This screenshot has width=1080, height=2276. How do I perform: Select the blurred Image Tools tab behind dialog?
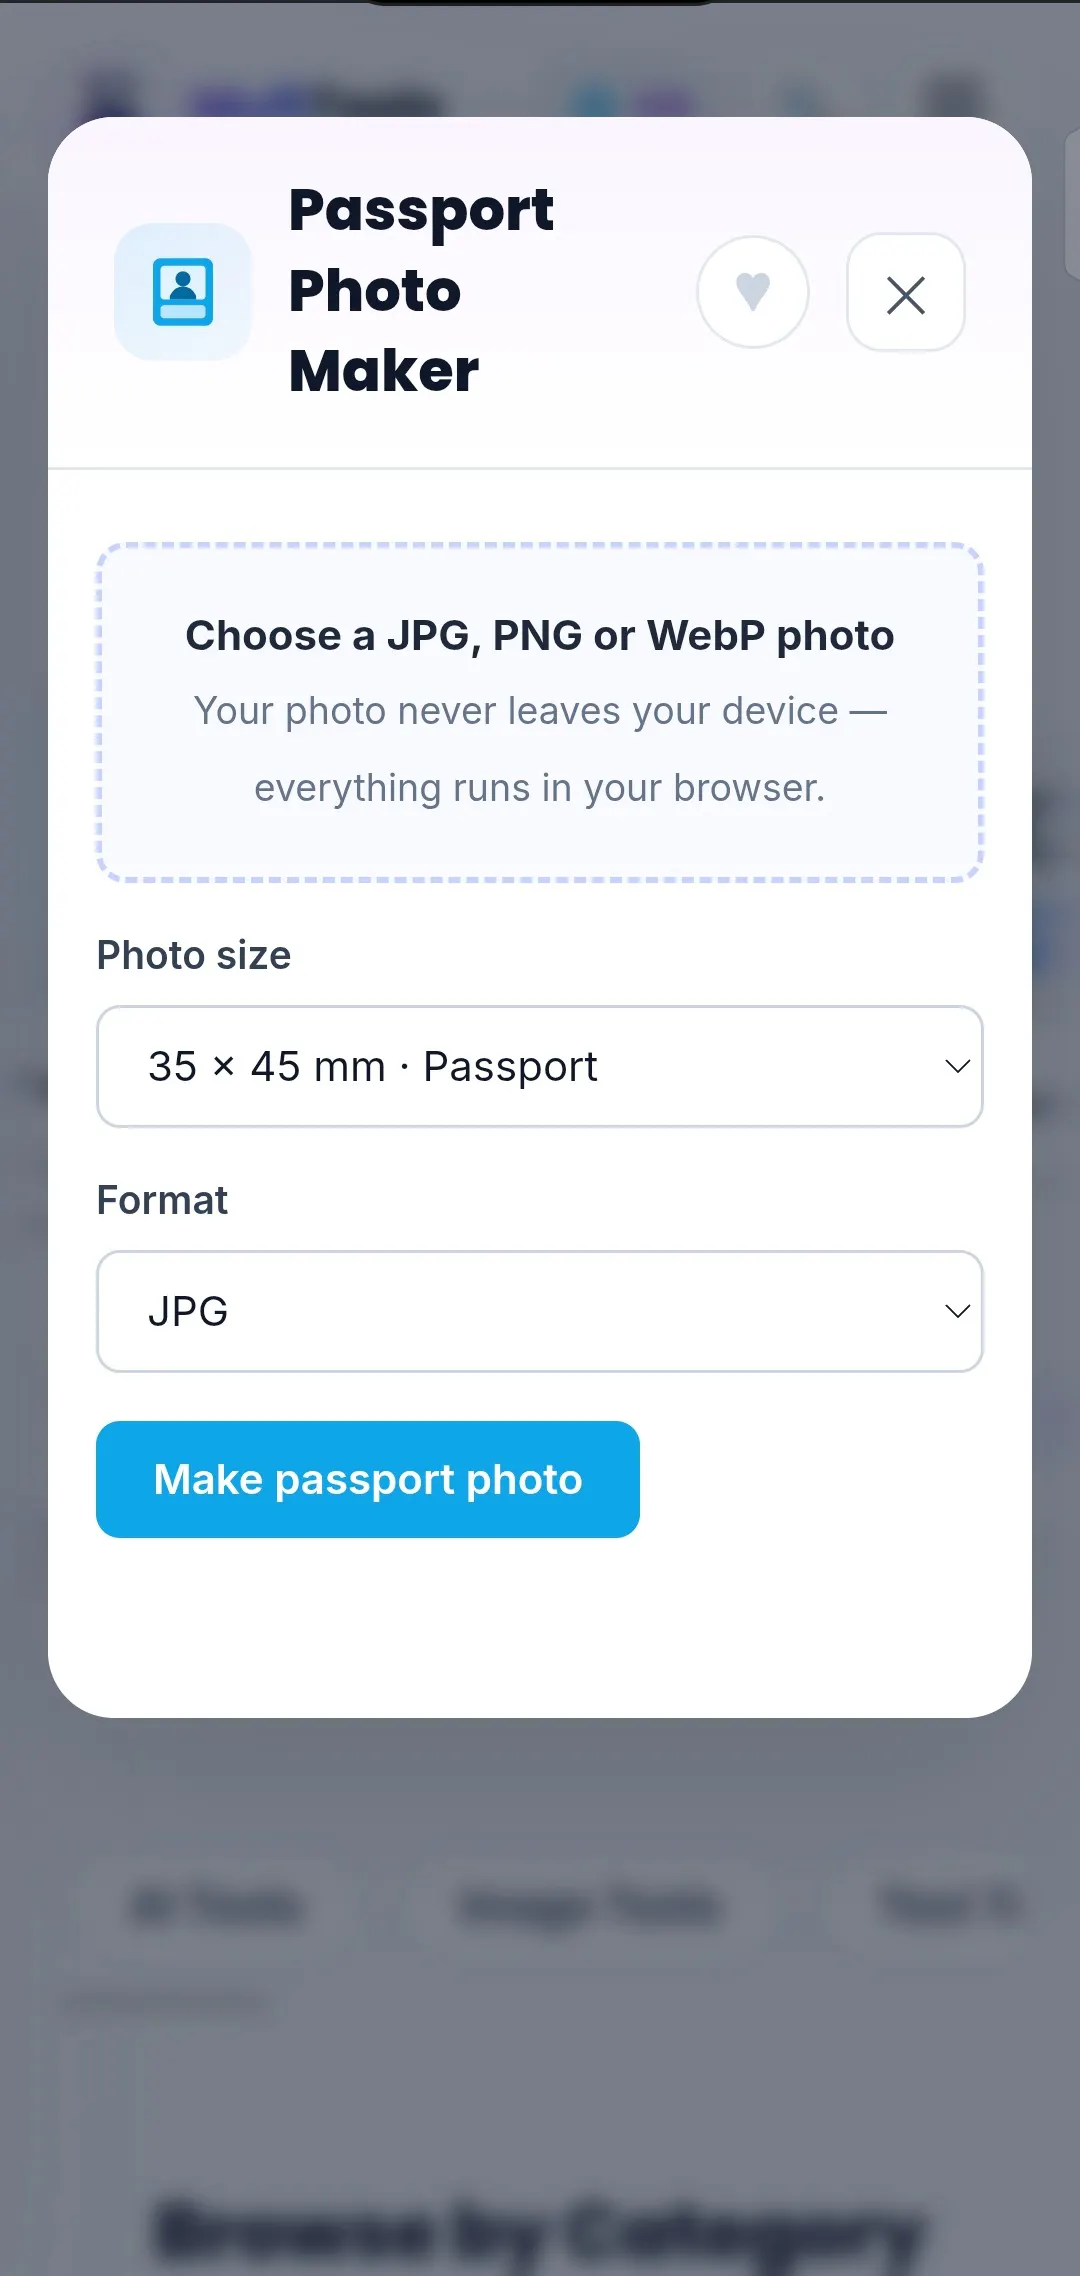click(x=590, y=1906)
